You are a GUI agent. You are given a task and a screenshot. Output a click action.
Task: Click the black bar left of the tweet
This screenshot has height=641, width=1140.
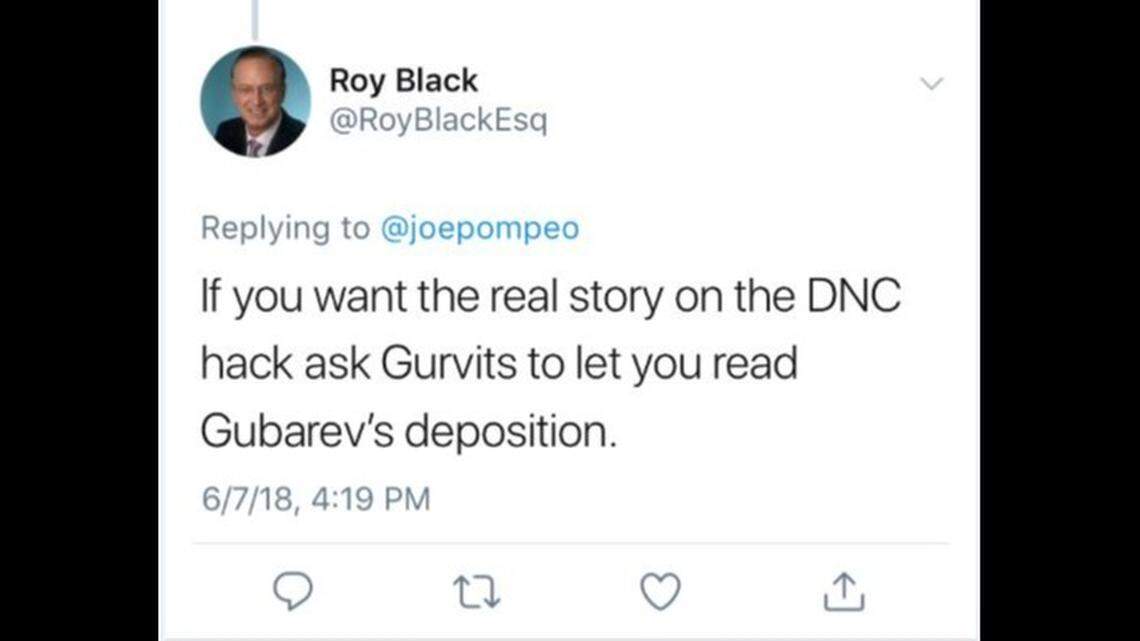pos(78,320)
